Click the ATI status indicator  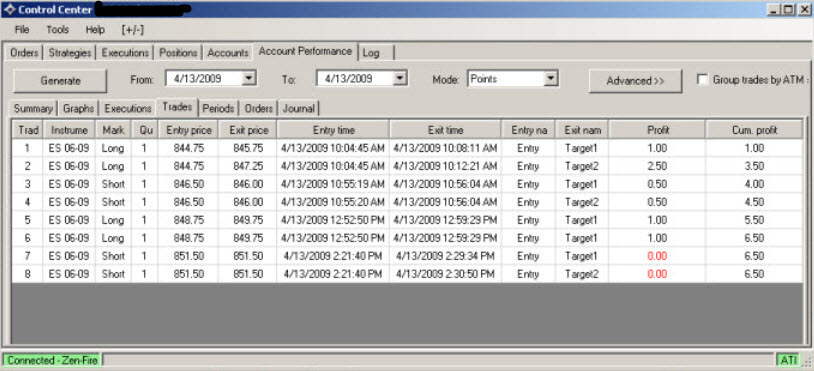coord(788,360)
